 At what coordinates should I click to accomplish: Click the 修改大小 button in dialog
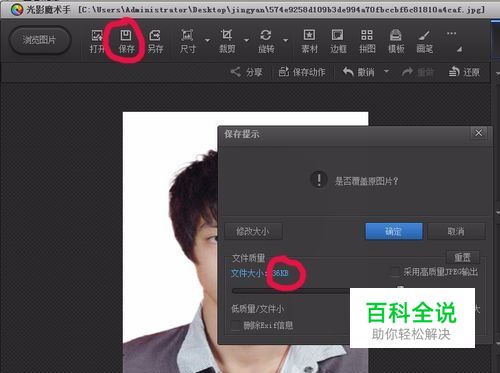tap(253, 231)
